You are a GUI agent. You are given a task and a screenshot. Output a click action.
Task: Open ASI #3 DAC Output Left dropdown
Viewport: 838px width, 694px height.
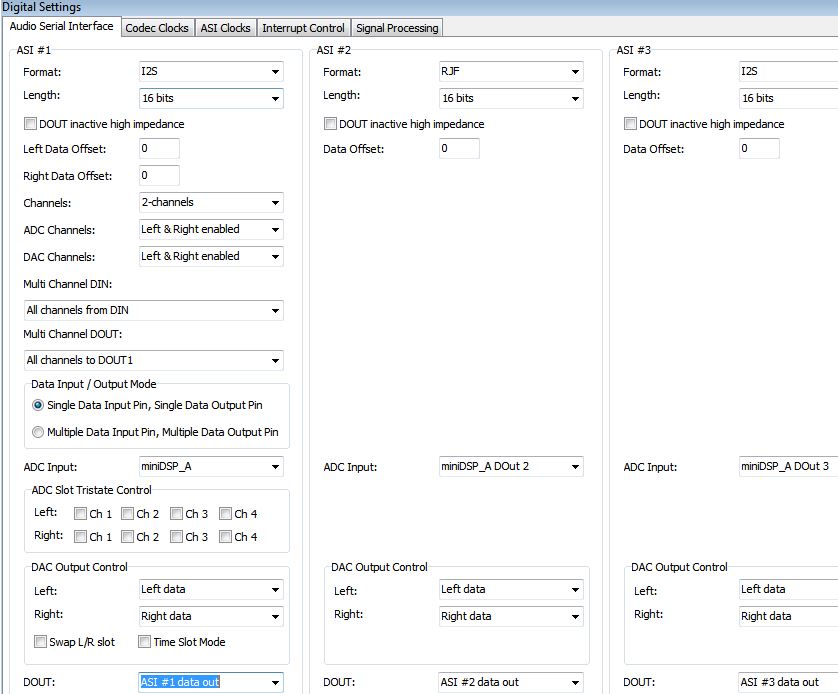788,590
